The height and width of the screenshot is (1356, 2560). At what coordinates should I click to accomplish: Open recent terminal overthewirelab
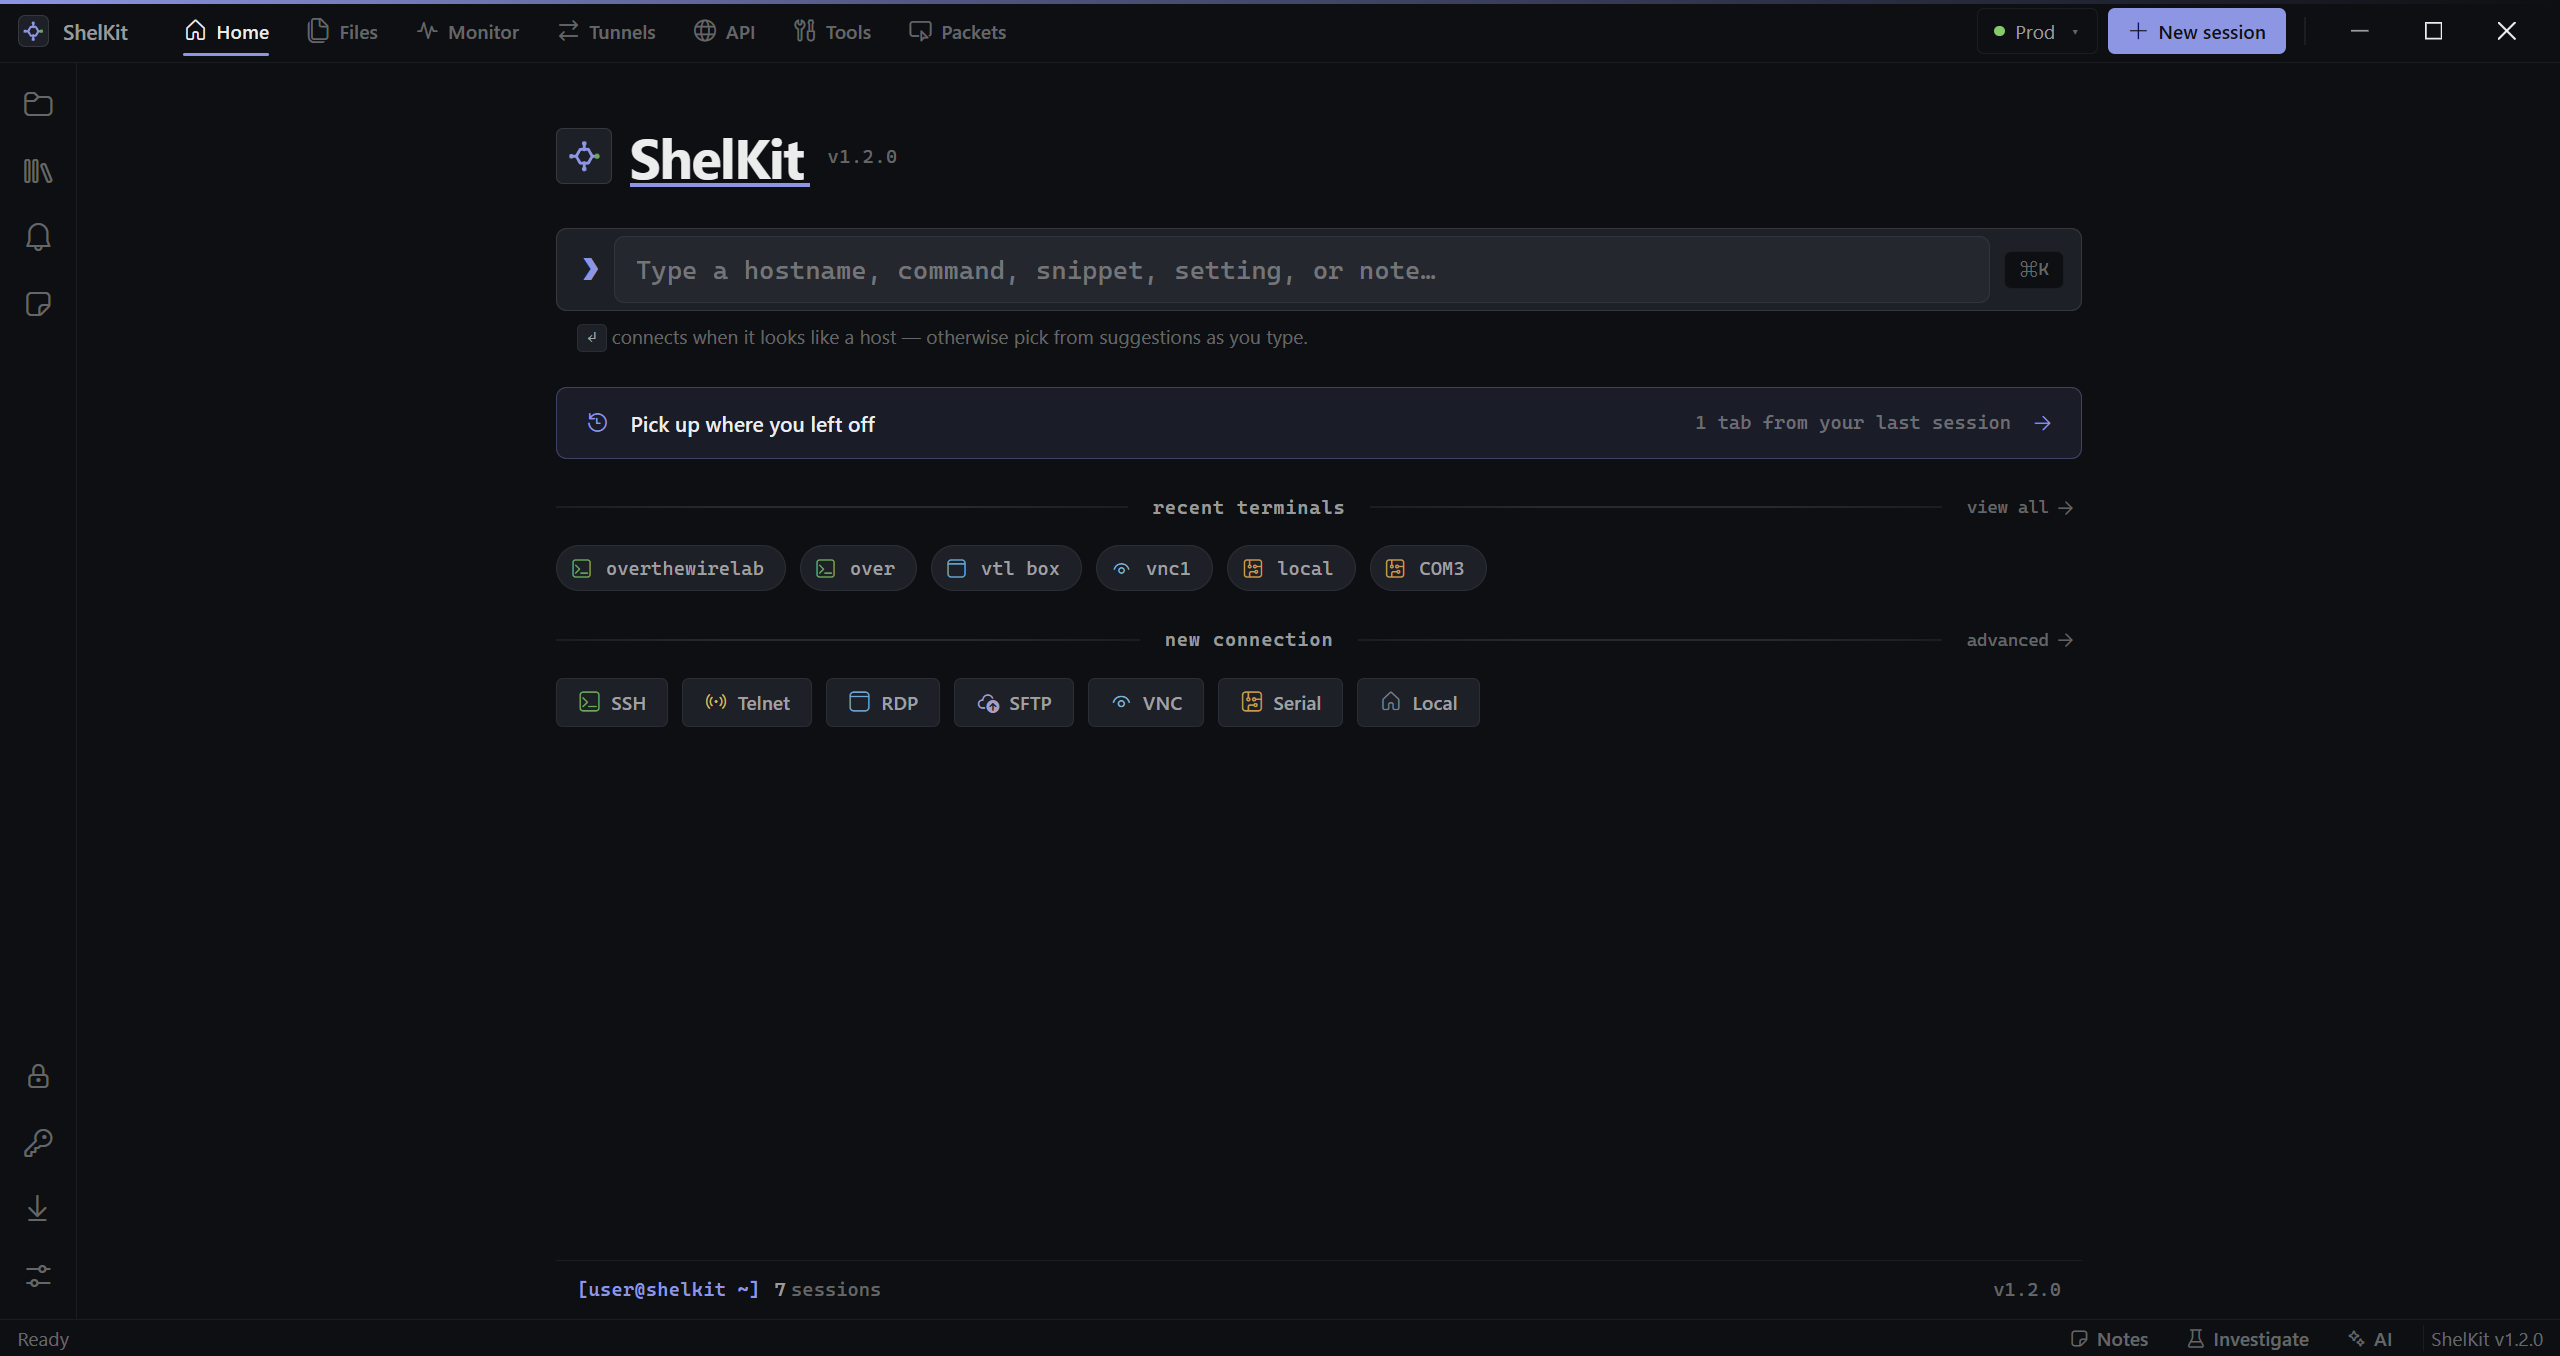click(670, 568)
